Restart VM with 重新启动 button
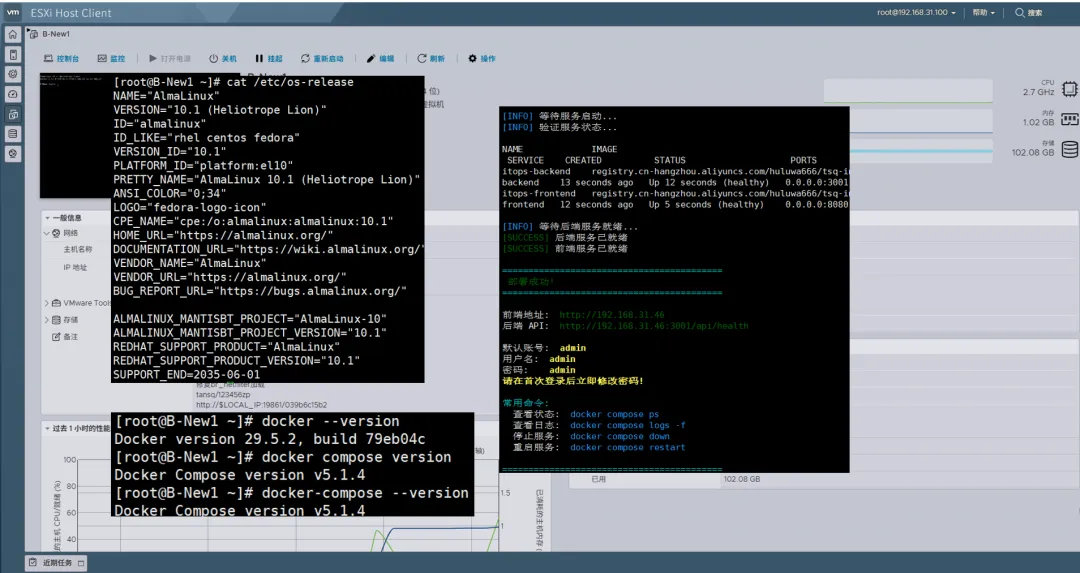Image resolution: width=1080 pixels, height=573 pixels. tap(322, 59)
